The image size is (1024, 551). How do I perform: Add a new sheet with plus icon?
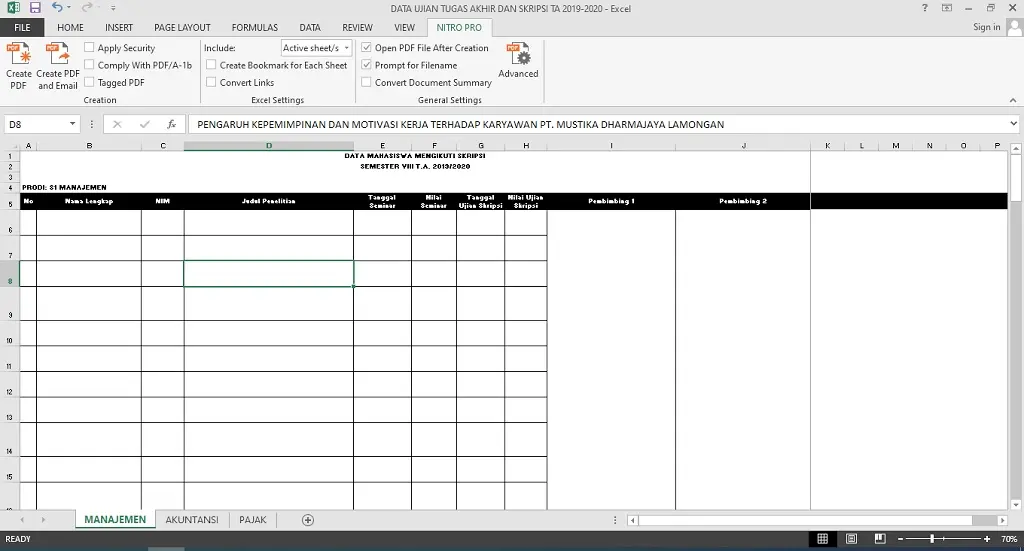tap(308, 520)
